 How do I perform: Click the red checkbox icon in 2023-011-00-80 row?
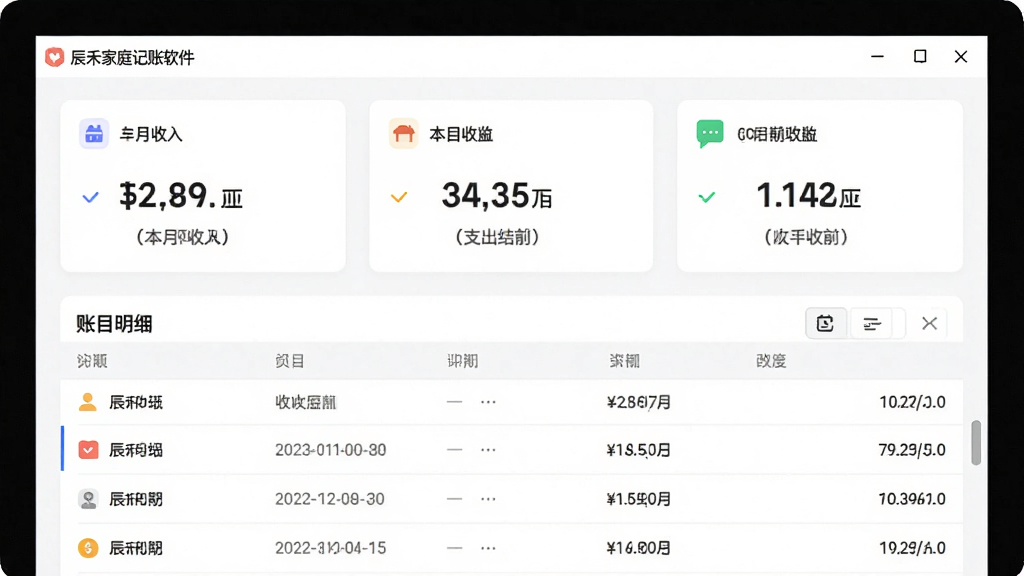pyautogui.click(x=88, y=450)
